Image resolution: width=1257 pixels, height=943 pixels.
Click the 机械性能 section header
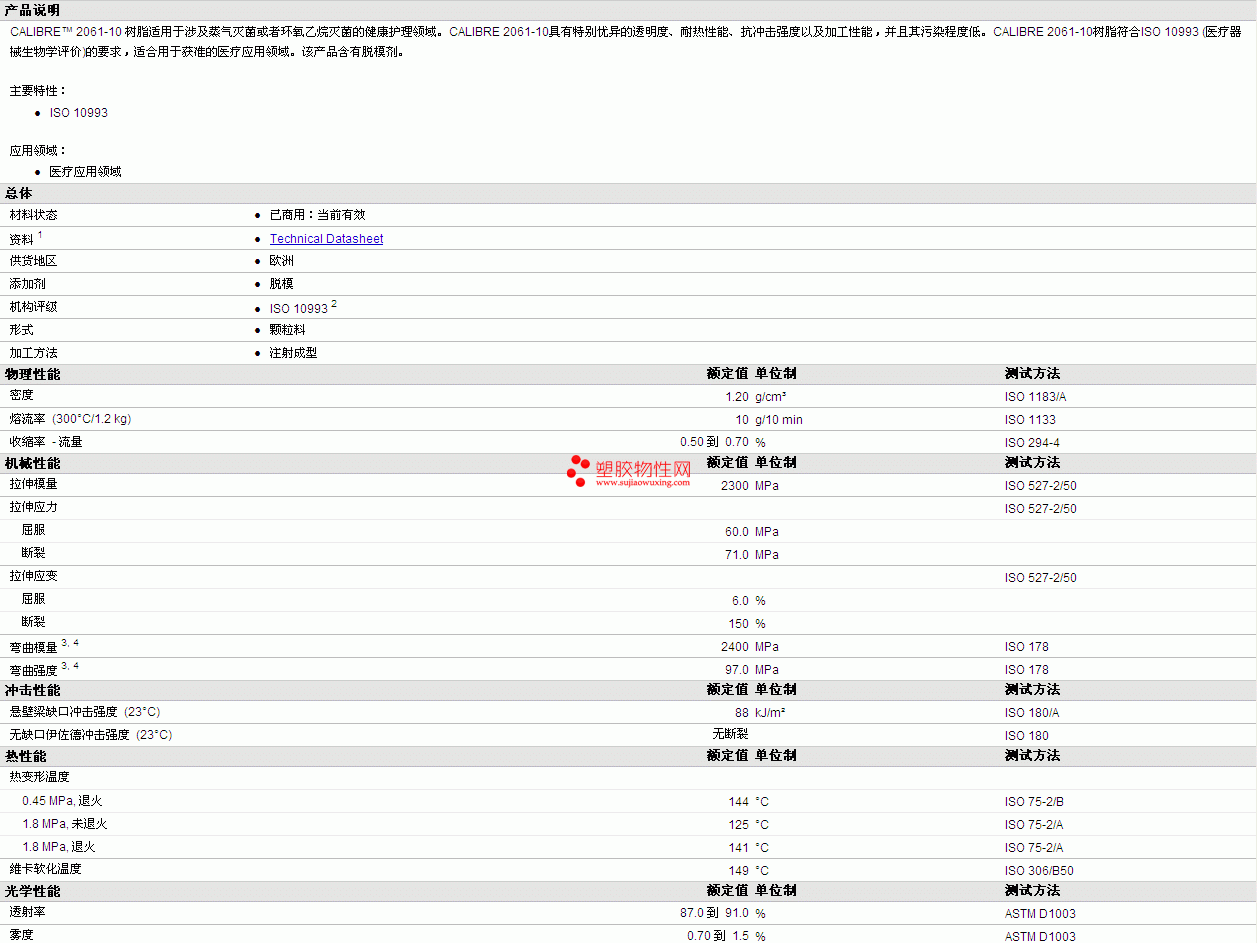[33, 464]
